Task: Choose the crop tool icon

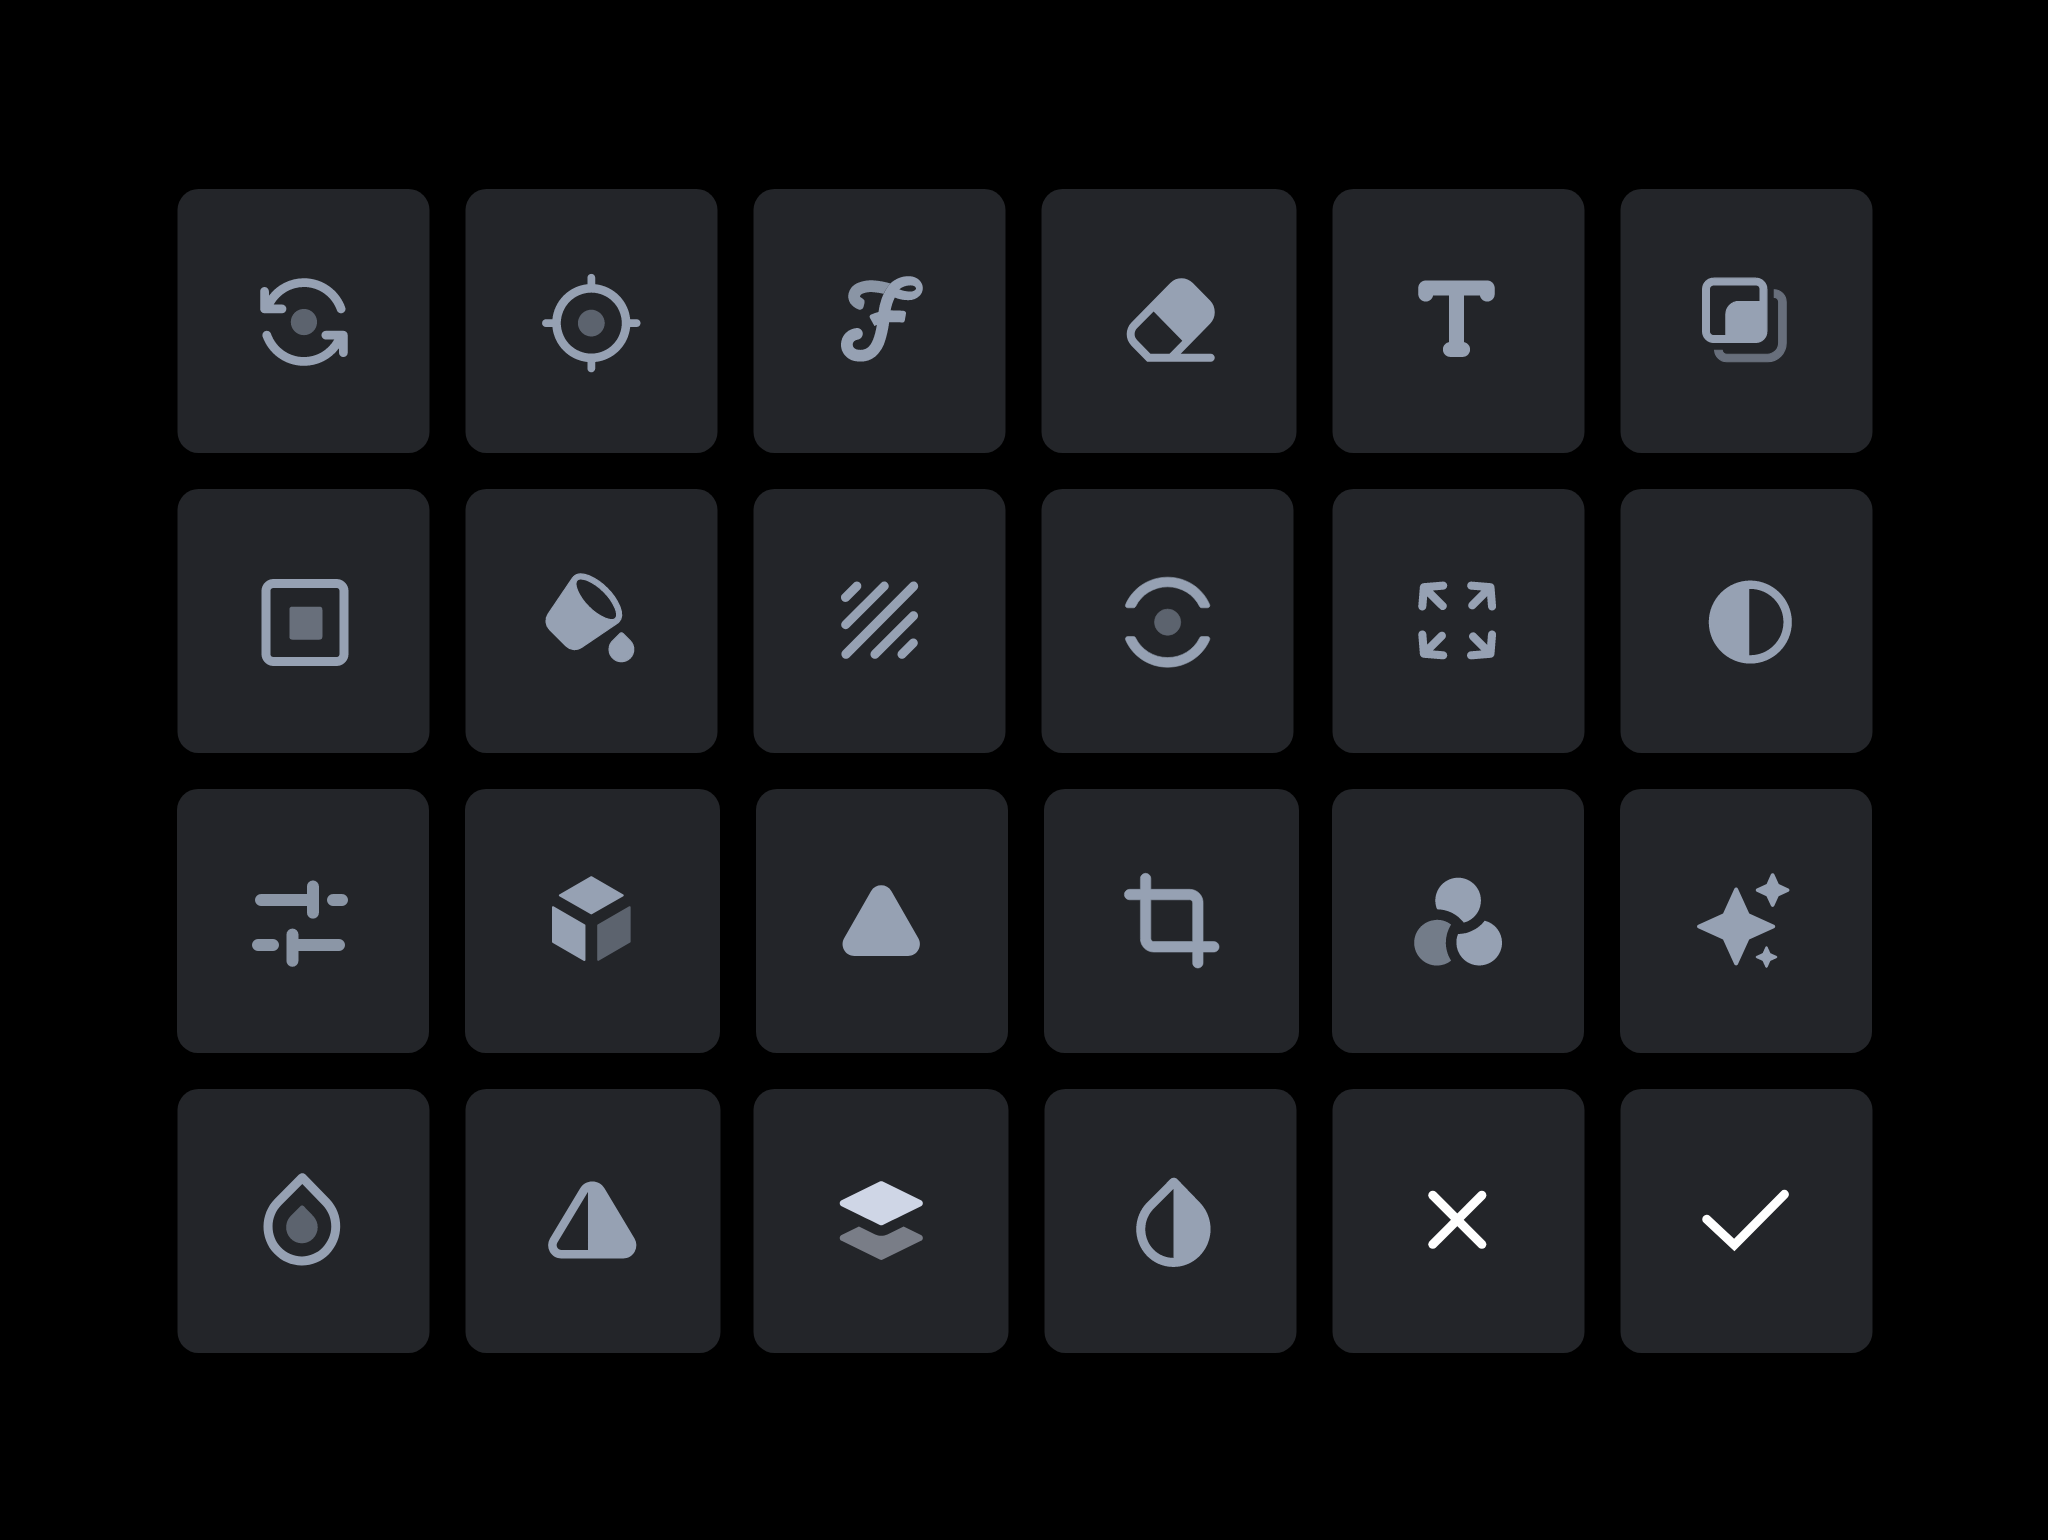Action: click(x=1171, y=921)
